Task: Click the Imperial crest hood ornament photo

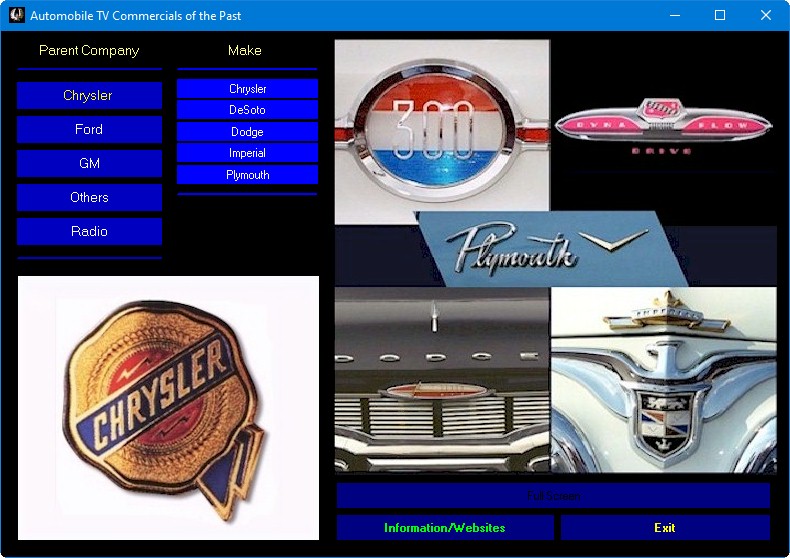Action: (x=664, y=380)
